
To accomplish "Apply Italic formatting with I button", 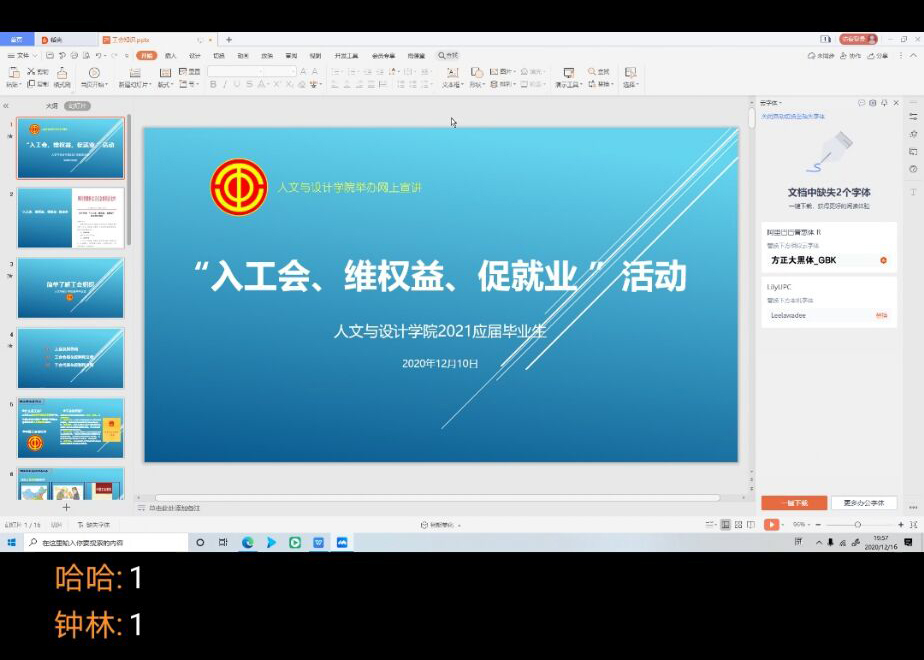I will (x=225, y=85).
